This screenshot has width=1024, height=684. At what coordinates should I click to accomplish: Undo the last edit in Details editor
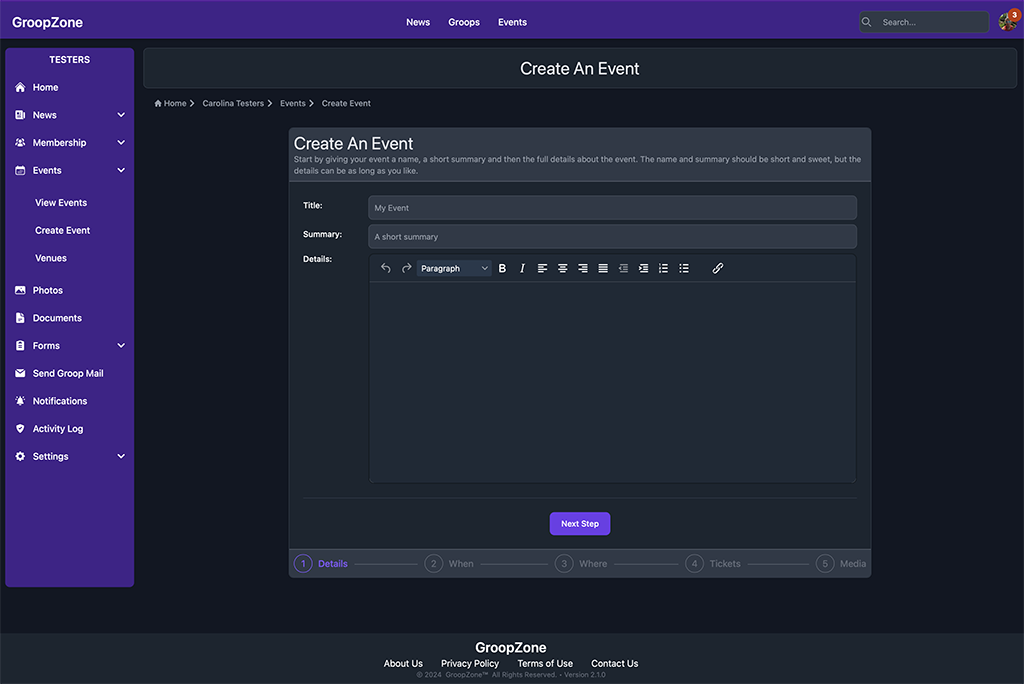tap(386, 269)
